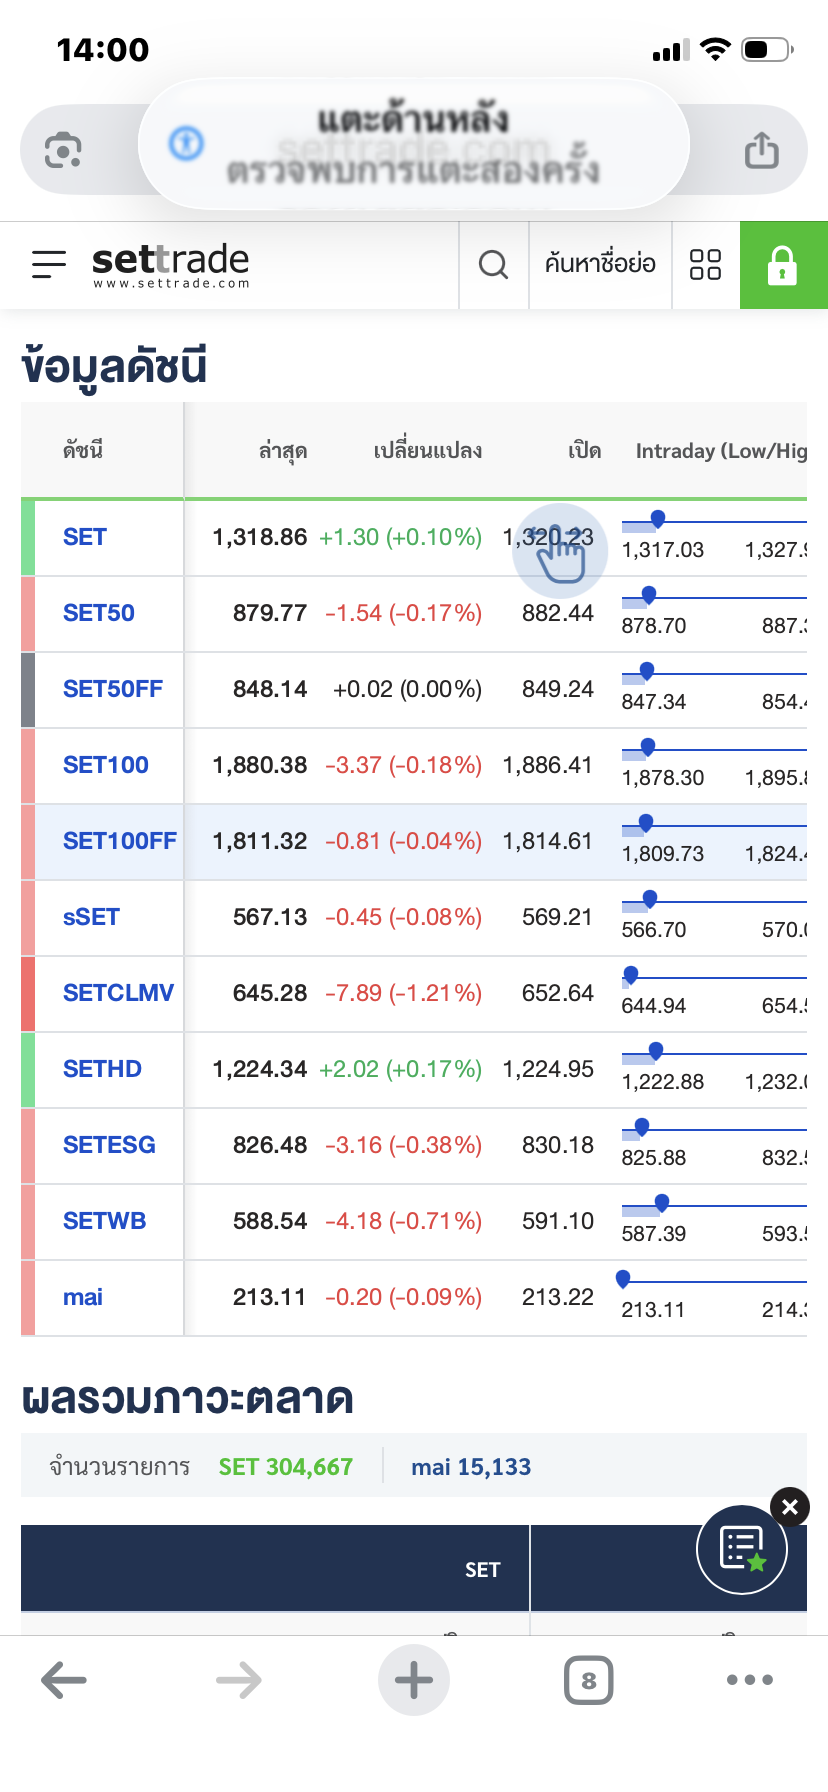This screenshot has height=1792, width=828.
Task: Tap the settrade logo
Action: click(170, 264)
